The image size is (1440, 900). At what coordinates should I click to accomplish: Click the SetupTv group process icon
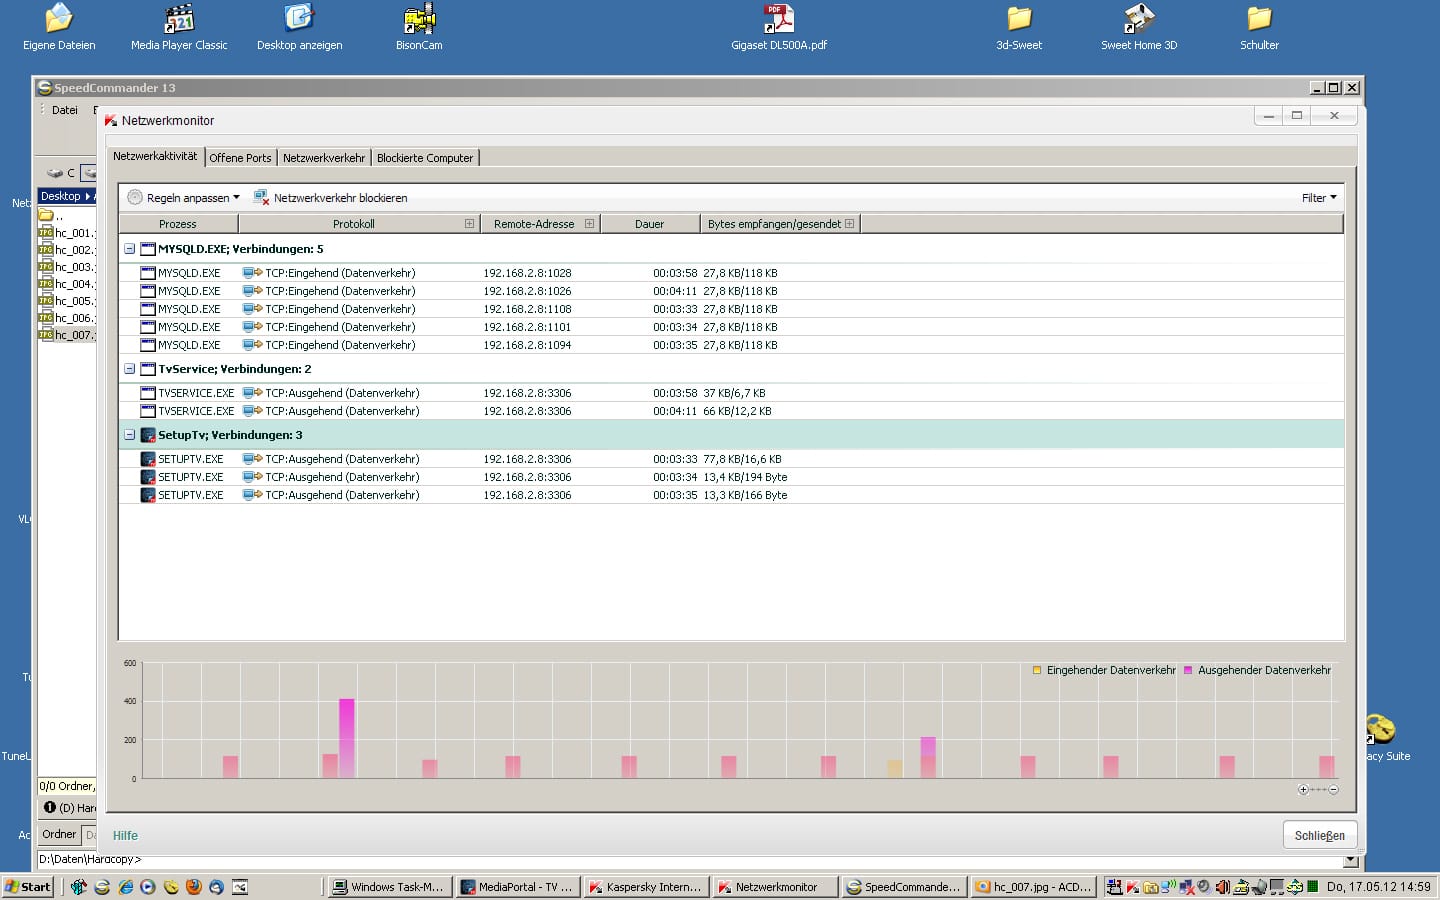point(148,435)
